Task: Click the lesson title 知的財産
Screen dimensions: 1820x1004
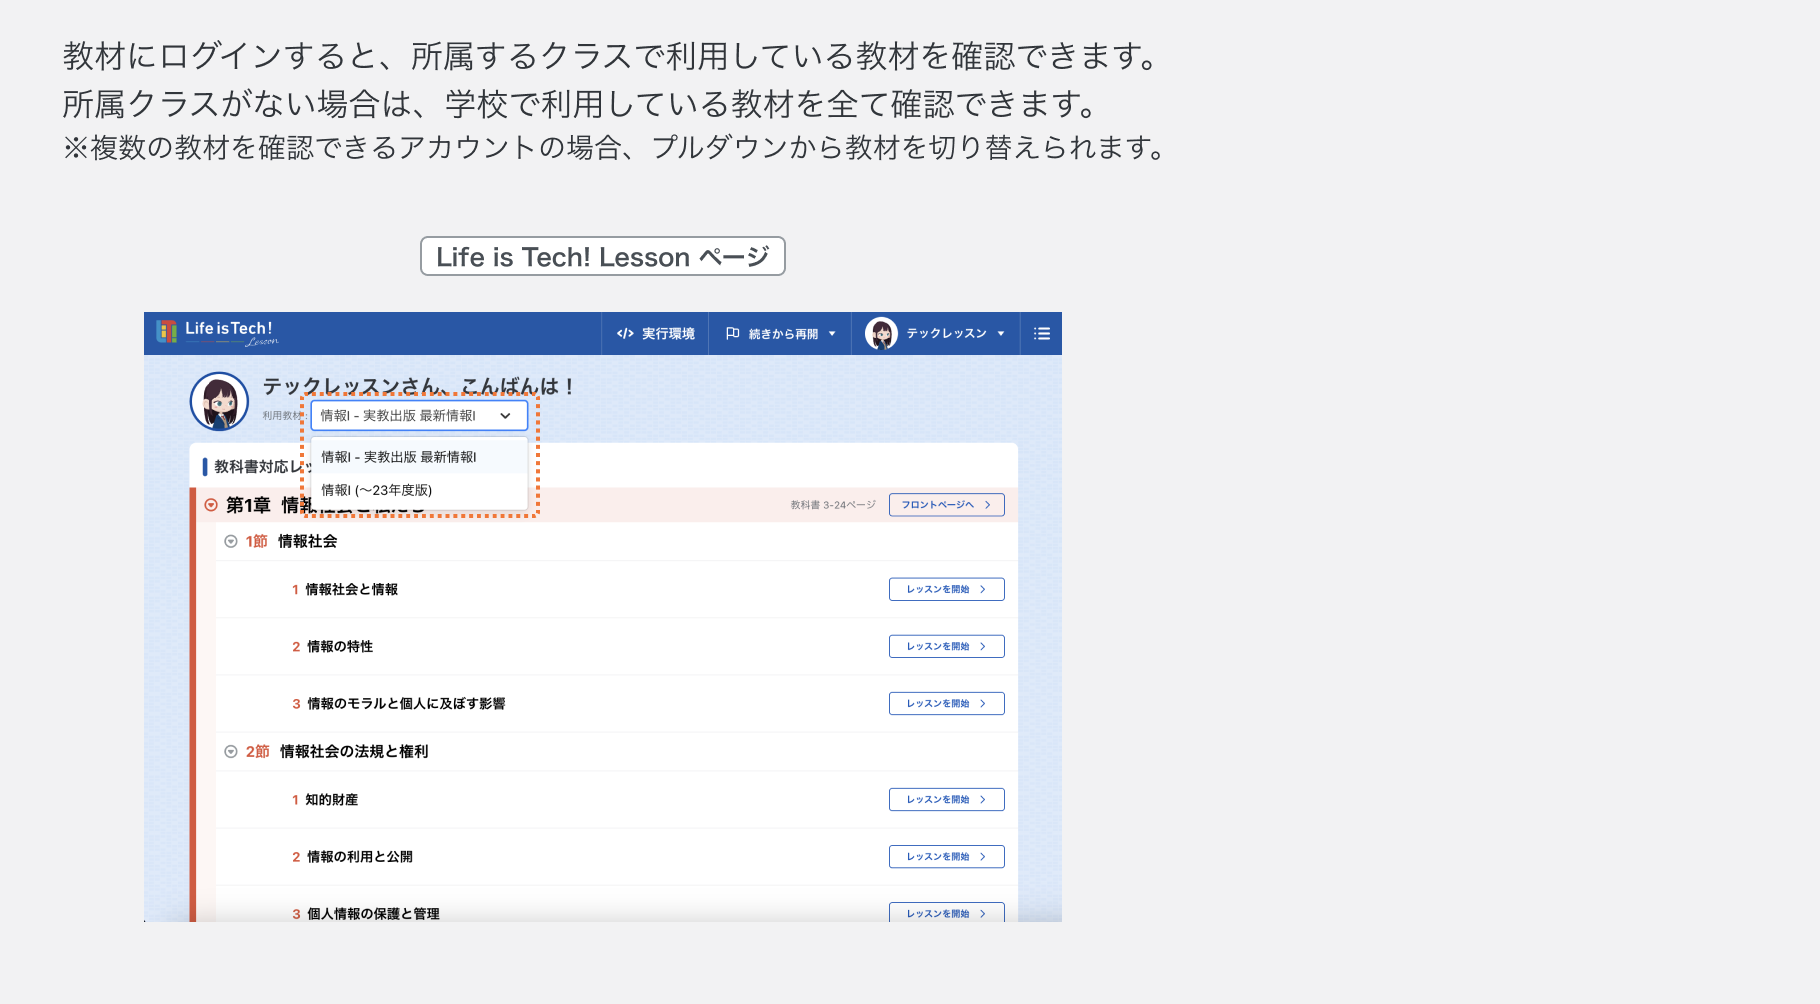Action: coord(332,800)
